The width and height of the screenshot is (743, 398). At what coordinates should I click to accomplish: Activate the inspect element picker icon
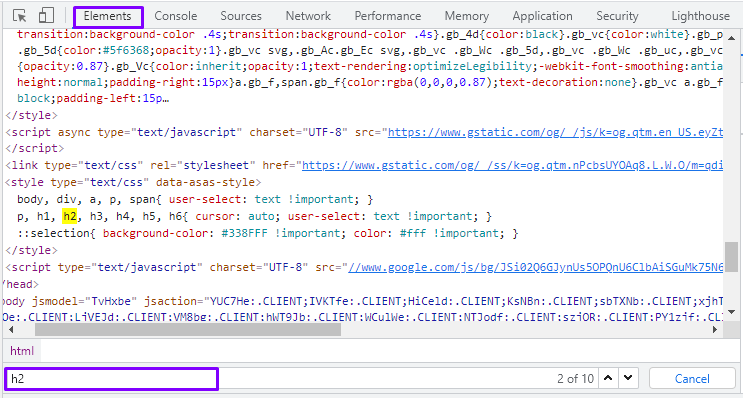[x=20, y=16]
